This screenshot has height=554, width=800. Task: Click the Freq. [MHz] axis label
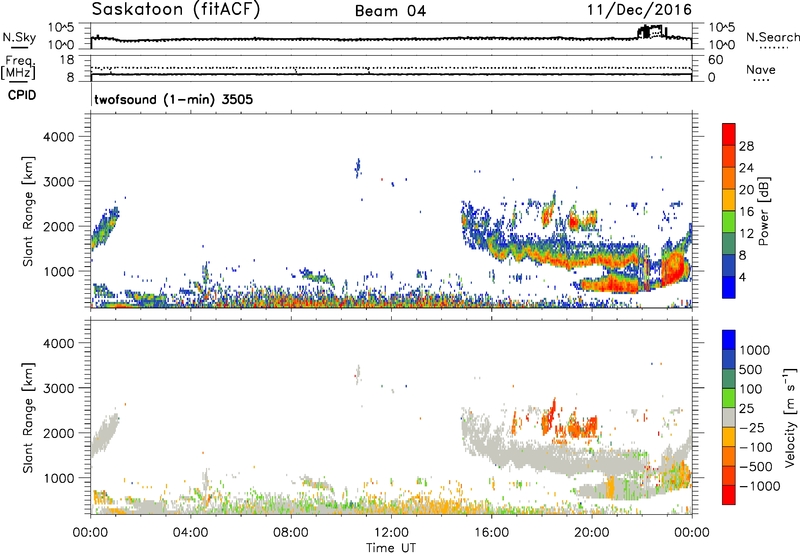pos(18,68)
